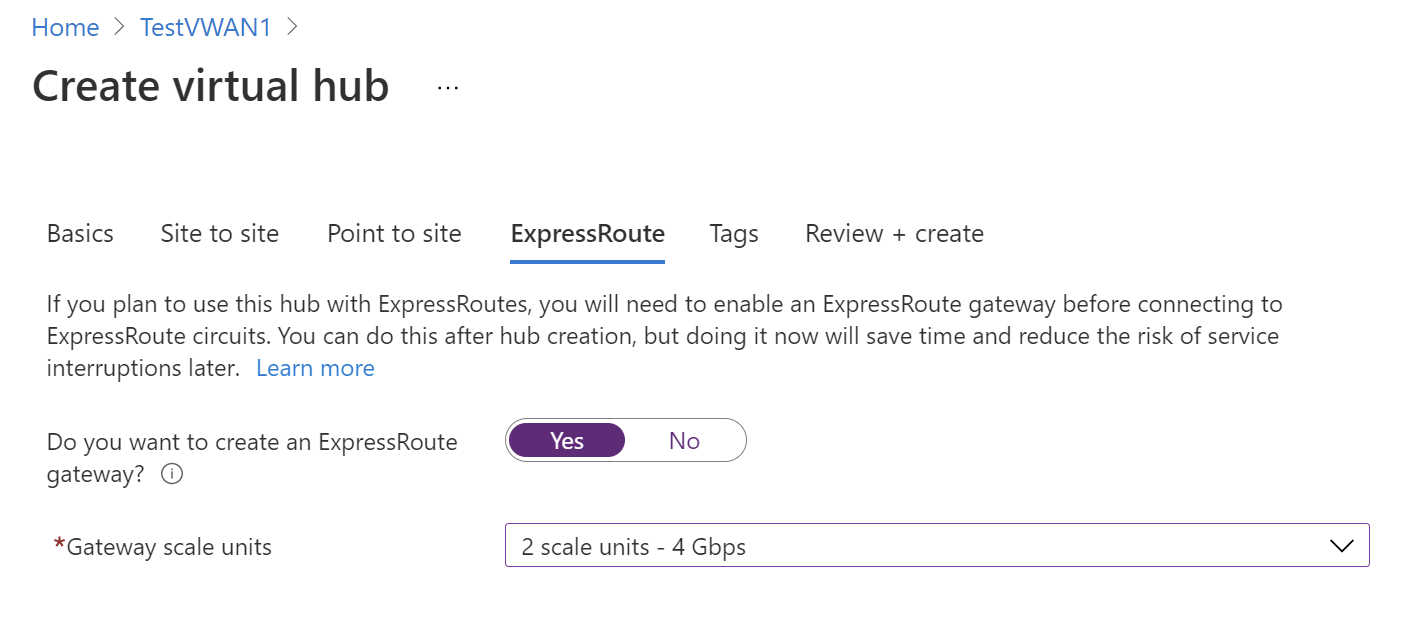View the ExpressRoute gateway info tooltip icon
Screen dimensions: 1413x617
click(x=171, y=475)
